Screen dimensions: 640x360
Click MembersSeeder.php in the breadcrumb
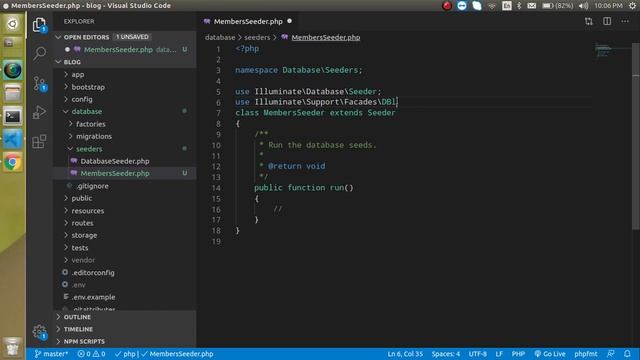click(x=326, y=37)
